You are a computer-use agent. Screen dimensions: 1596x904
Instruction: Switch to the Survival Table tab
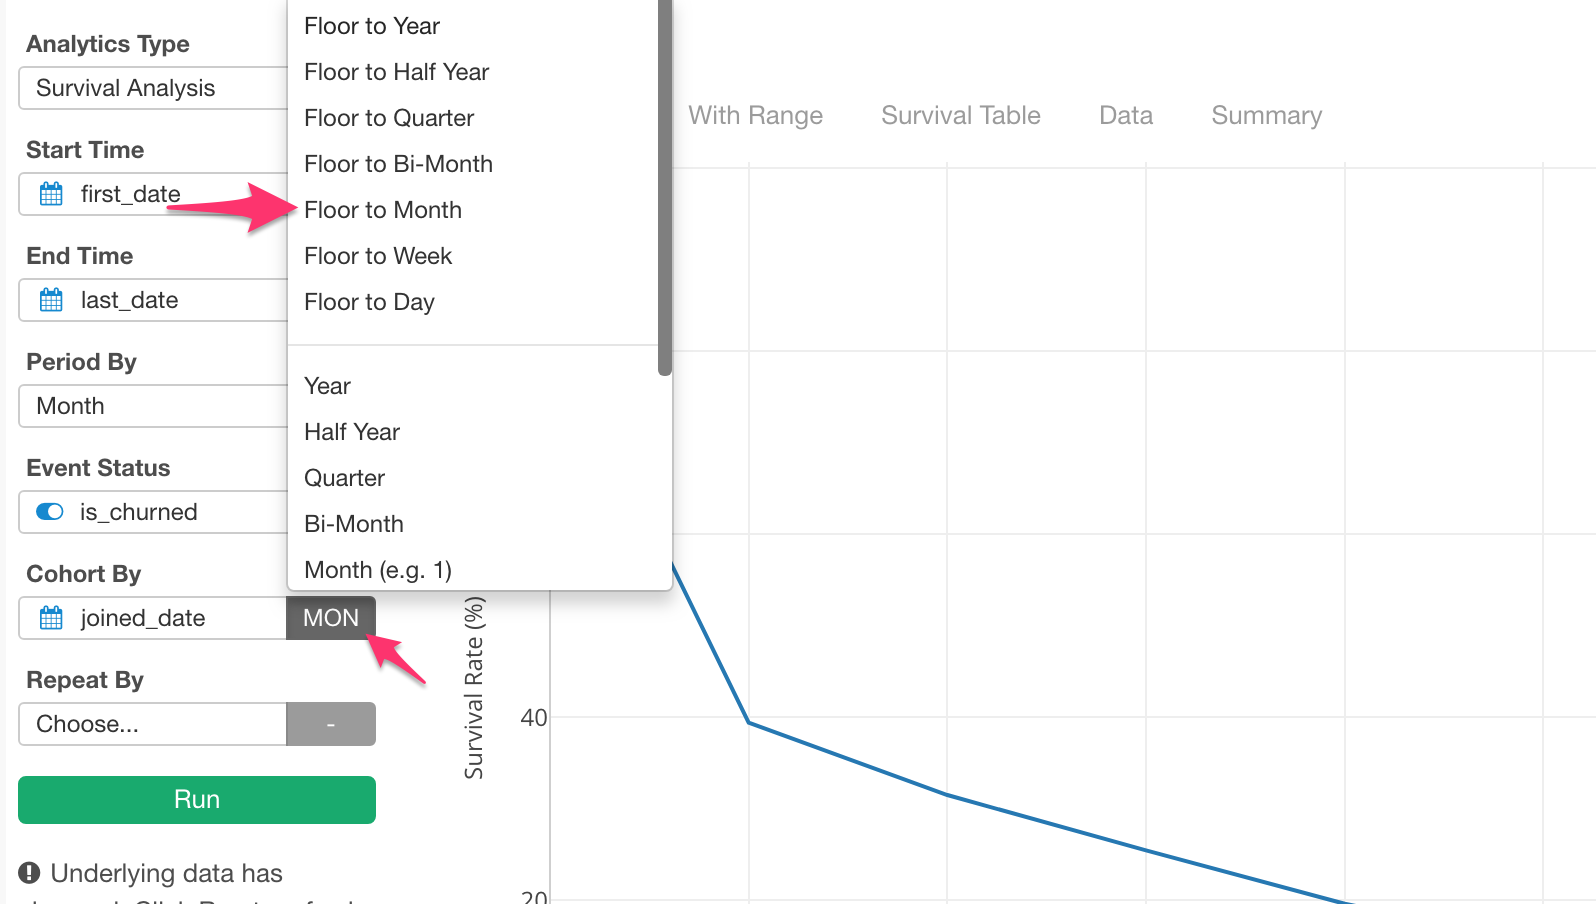[961, 115]
